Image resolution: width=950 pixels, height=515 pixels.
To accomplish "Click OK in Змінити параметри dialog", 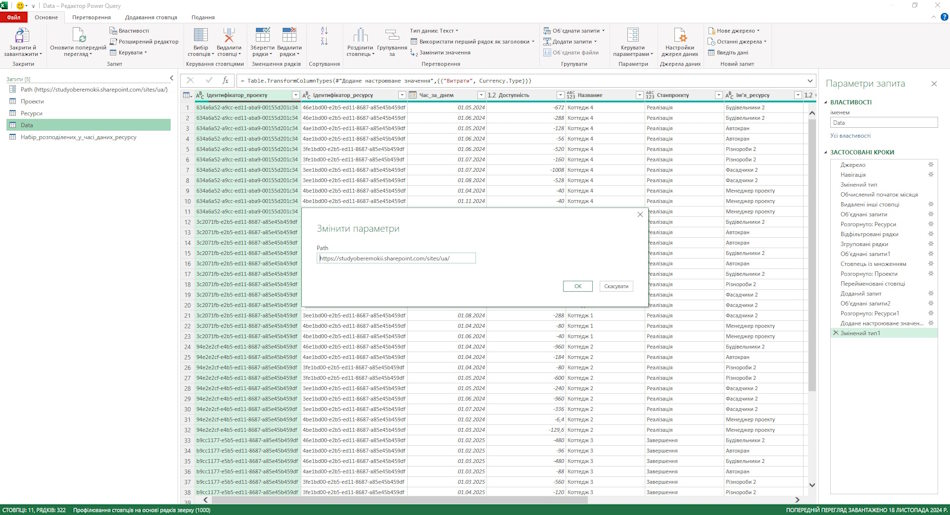I will 577,286.
